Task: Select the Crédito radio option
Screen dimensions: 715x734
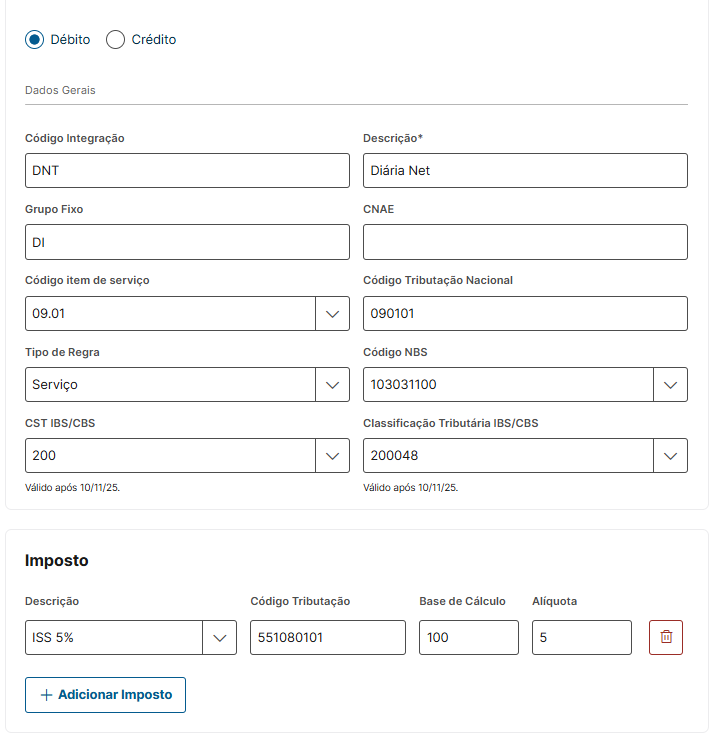Action: coord(116,40)
